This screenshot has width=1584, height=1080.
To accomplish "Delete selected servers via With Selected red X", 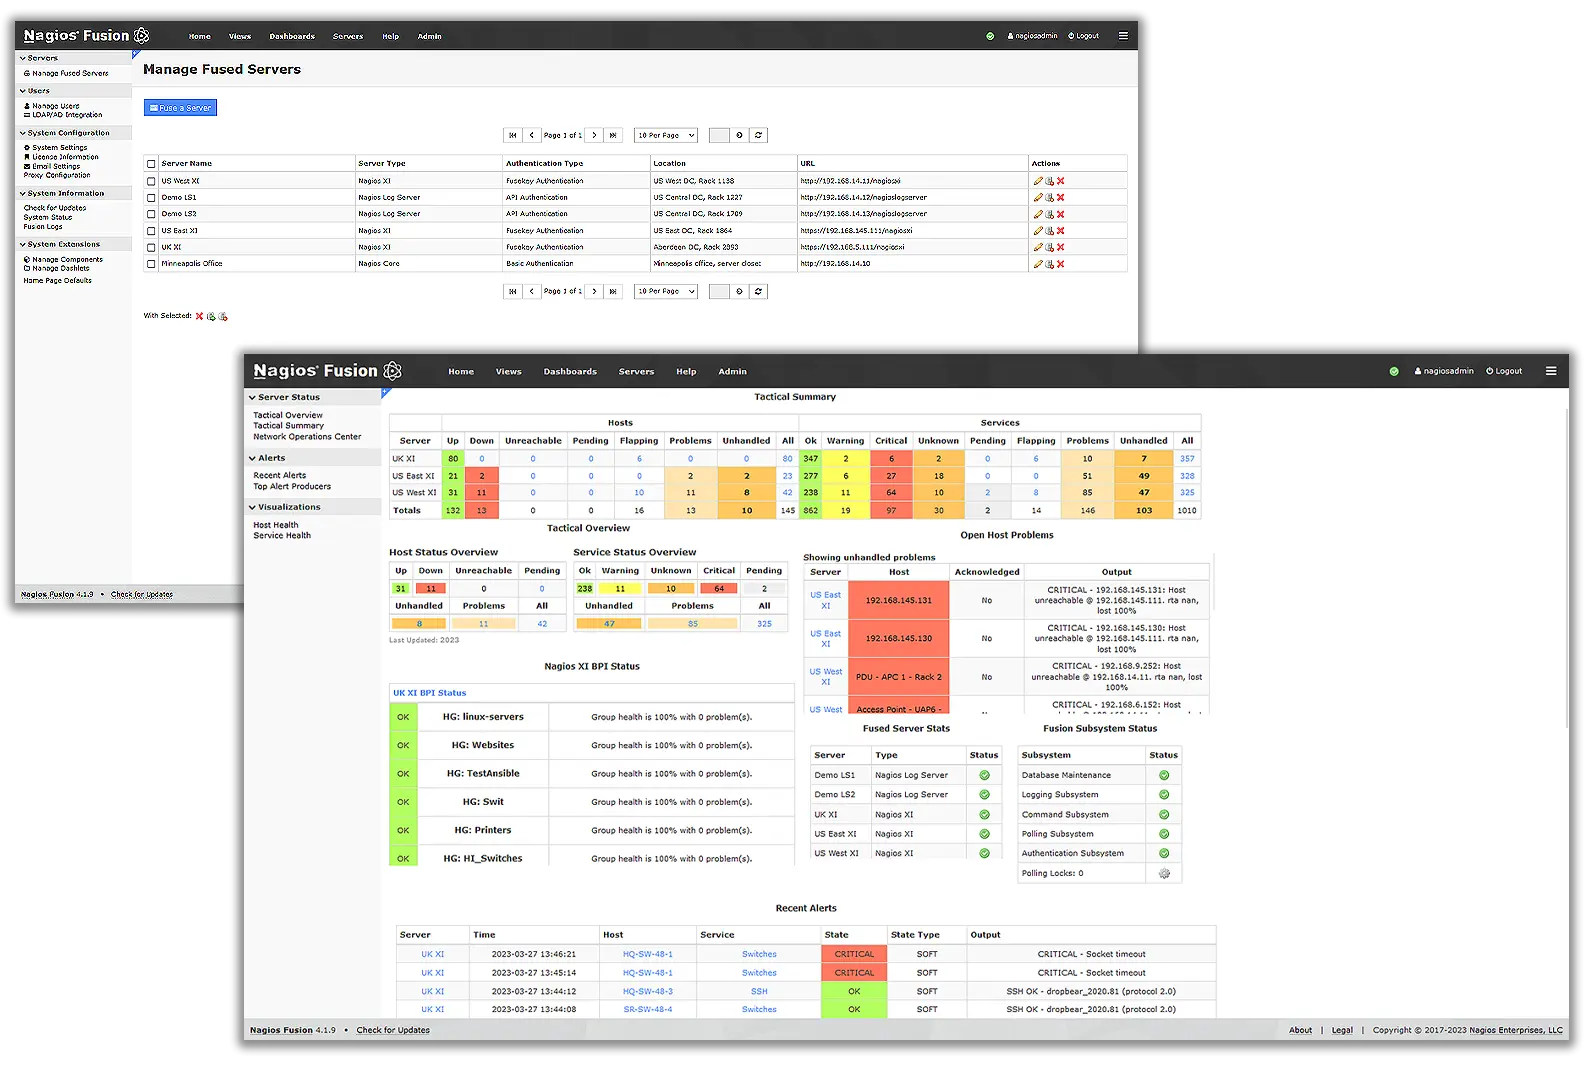I will (x=199, y=316).
